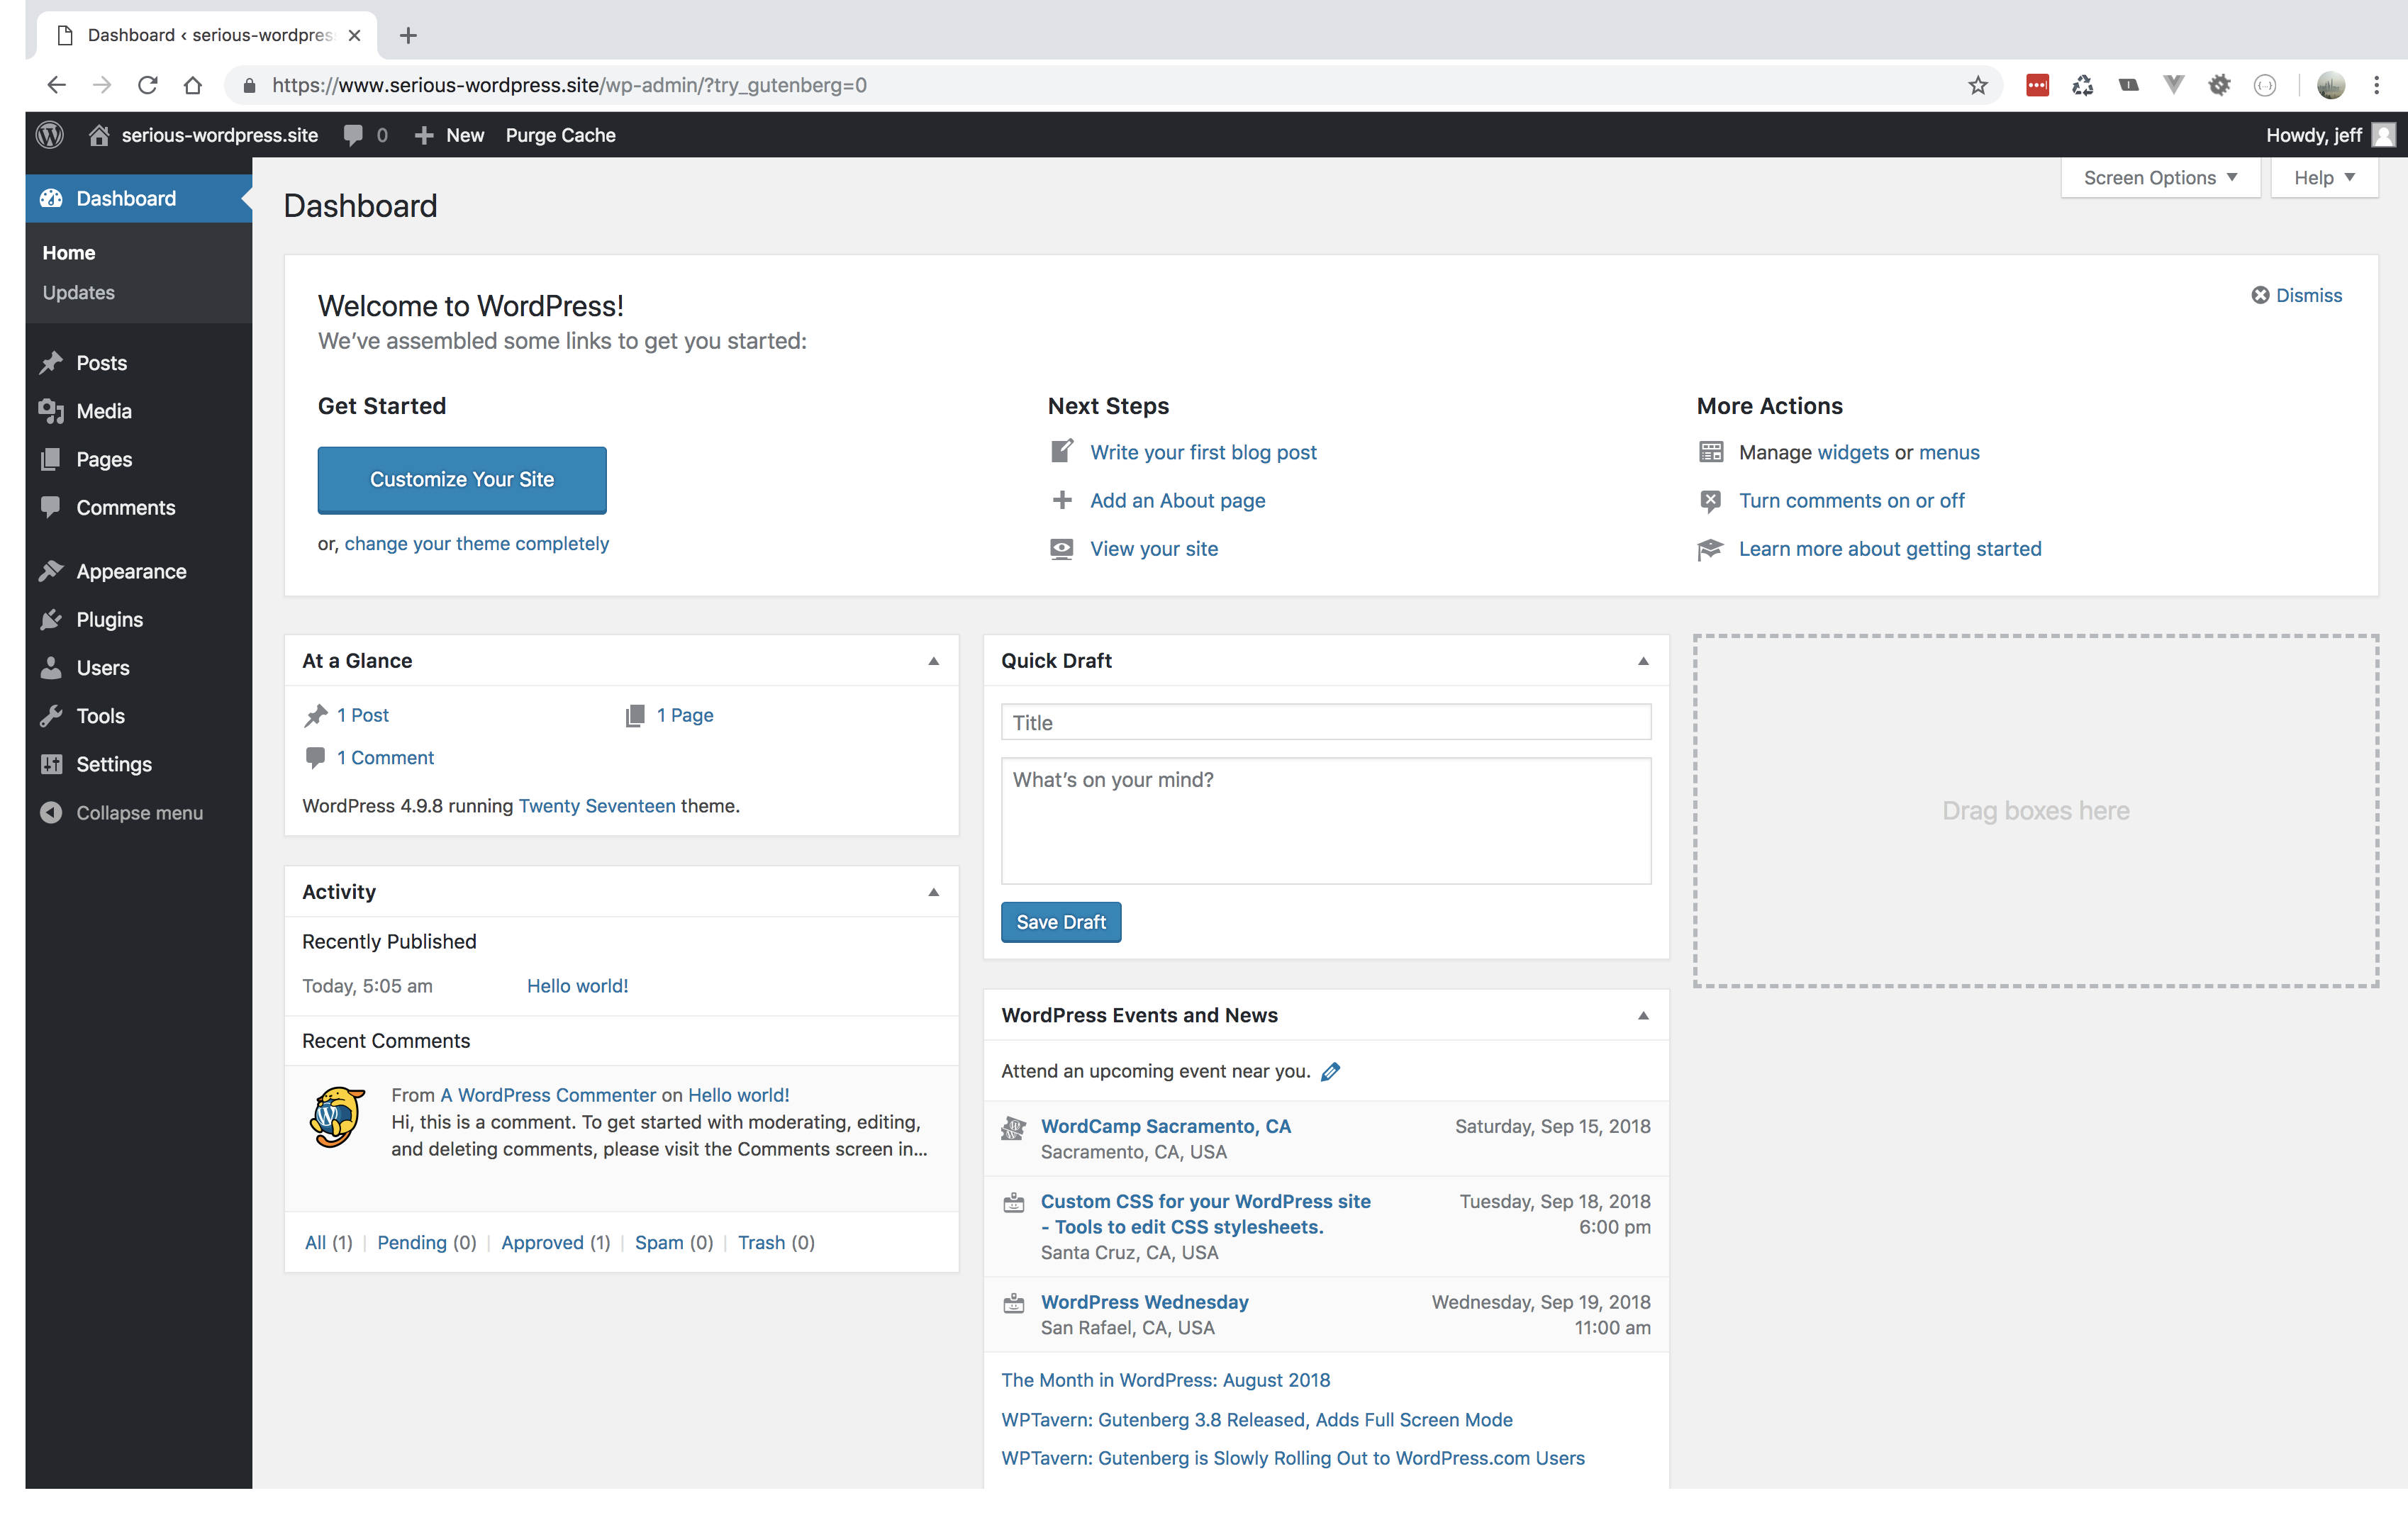Select the Pages menu item
The image size is (2408, 1520).
(x=104, y=457)
